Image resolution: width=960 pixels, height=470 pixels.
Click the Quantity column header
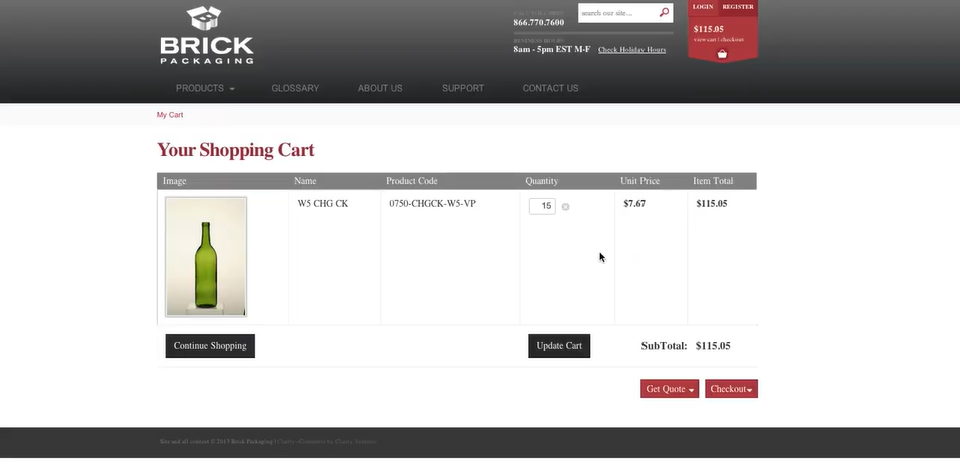point(542,181)
